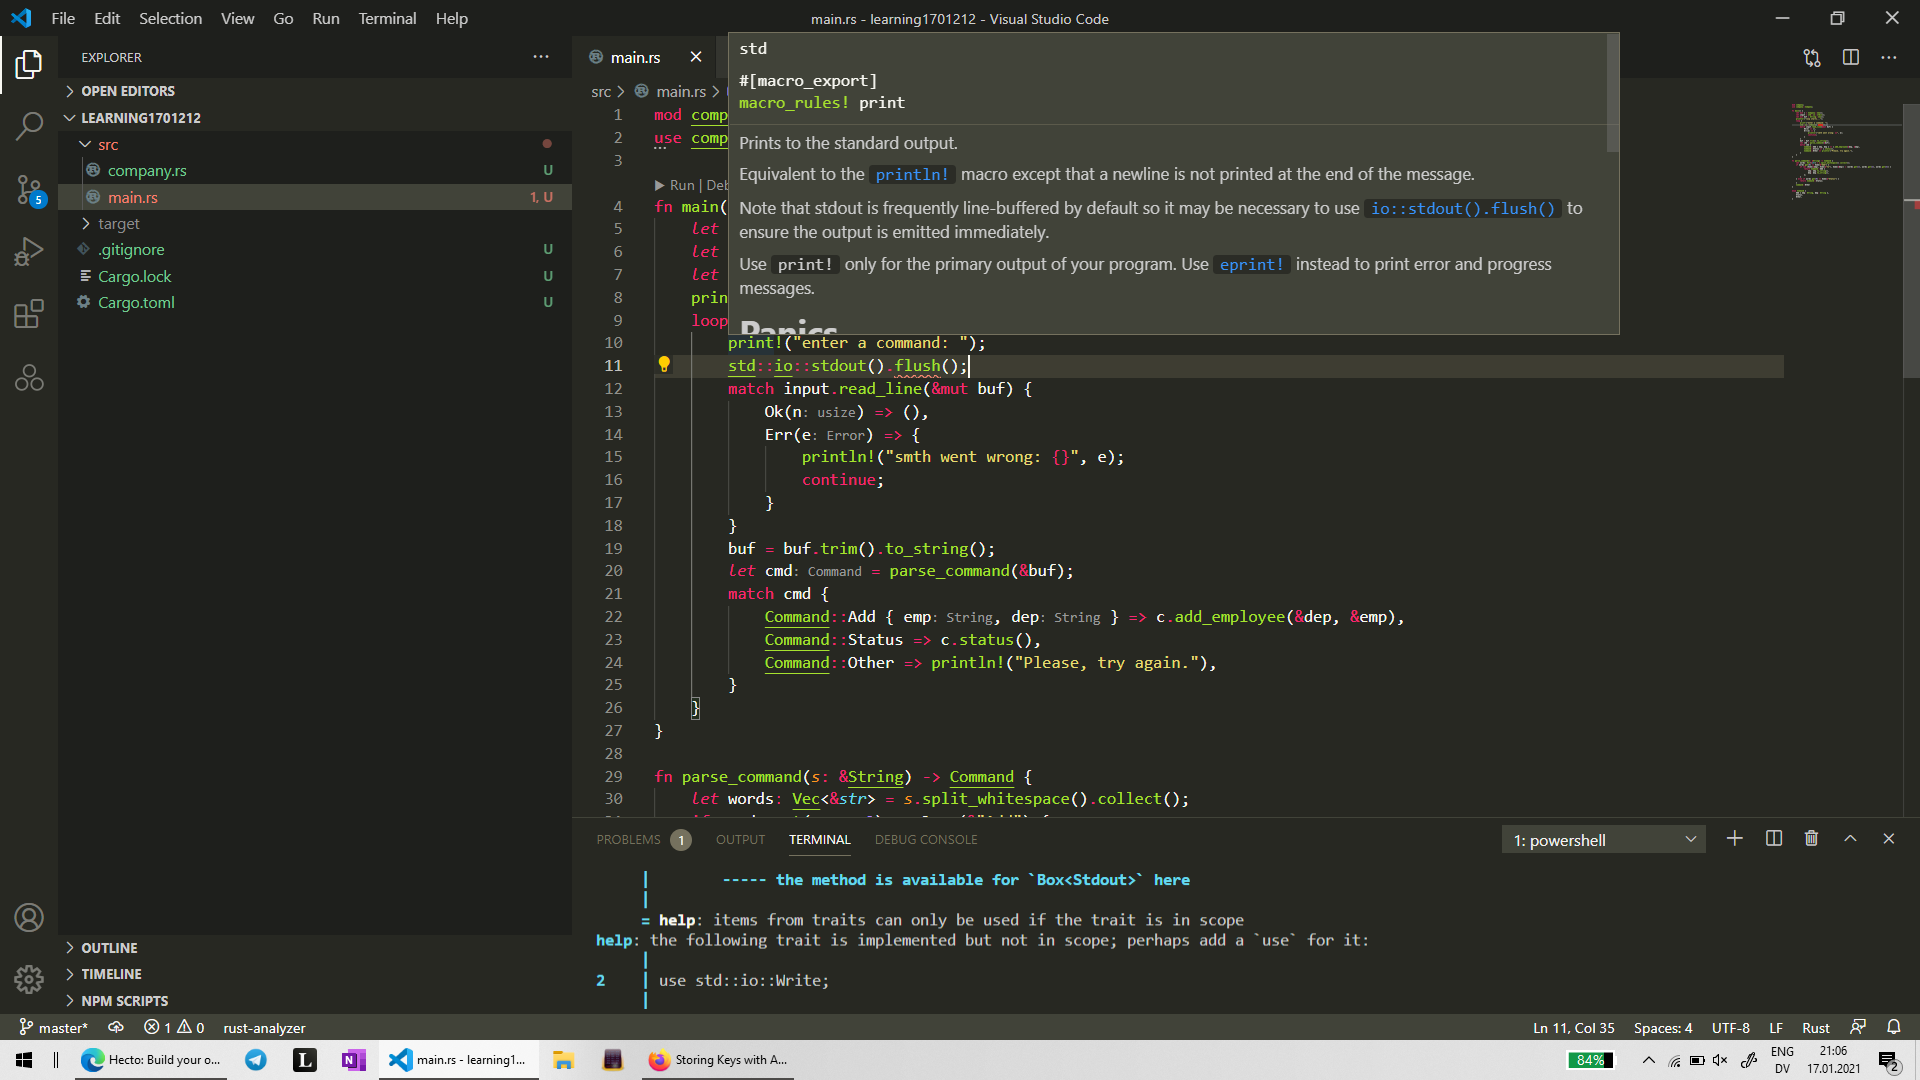Kill the terminal with trash icon

point(1811,839)
